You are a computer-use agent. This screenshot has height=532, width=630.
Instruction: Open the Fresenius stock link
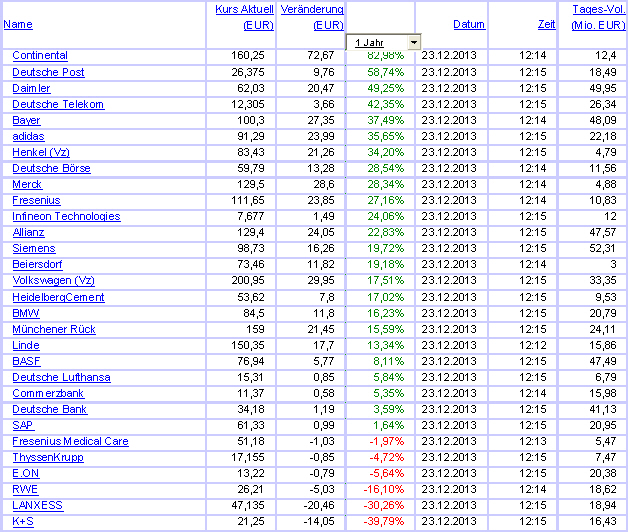36,201
